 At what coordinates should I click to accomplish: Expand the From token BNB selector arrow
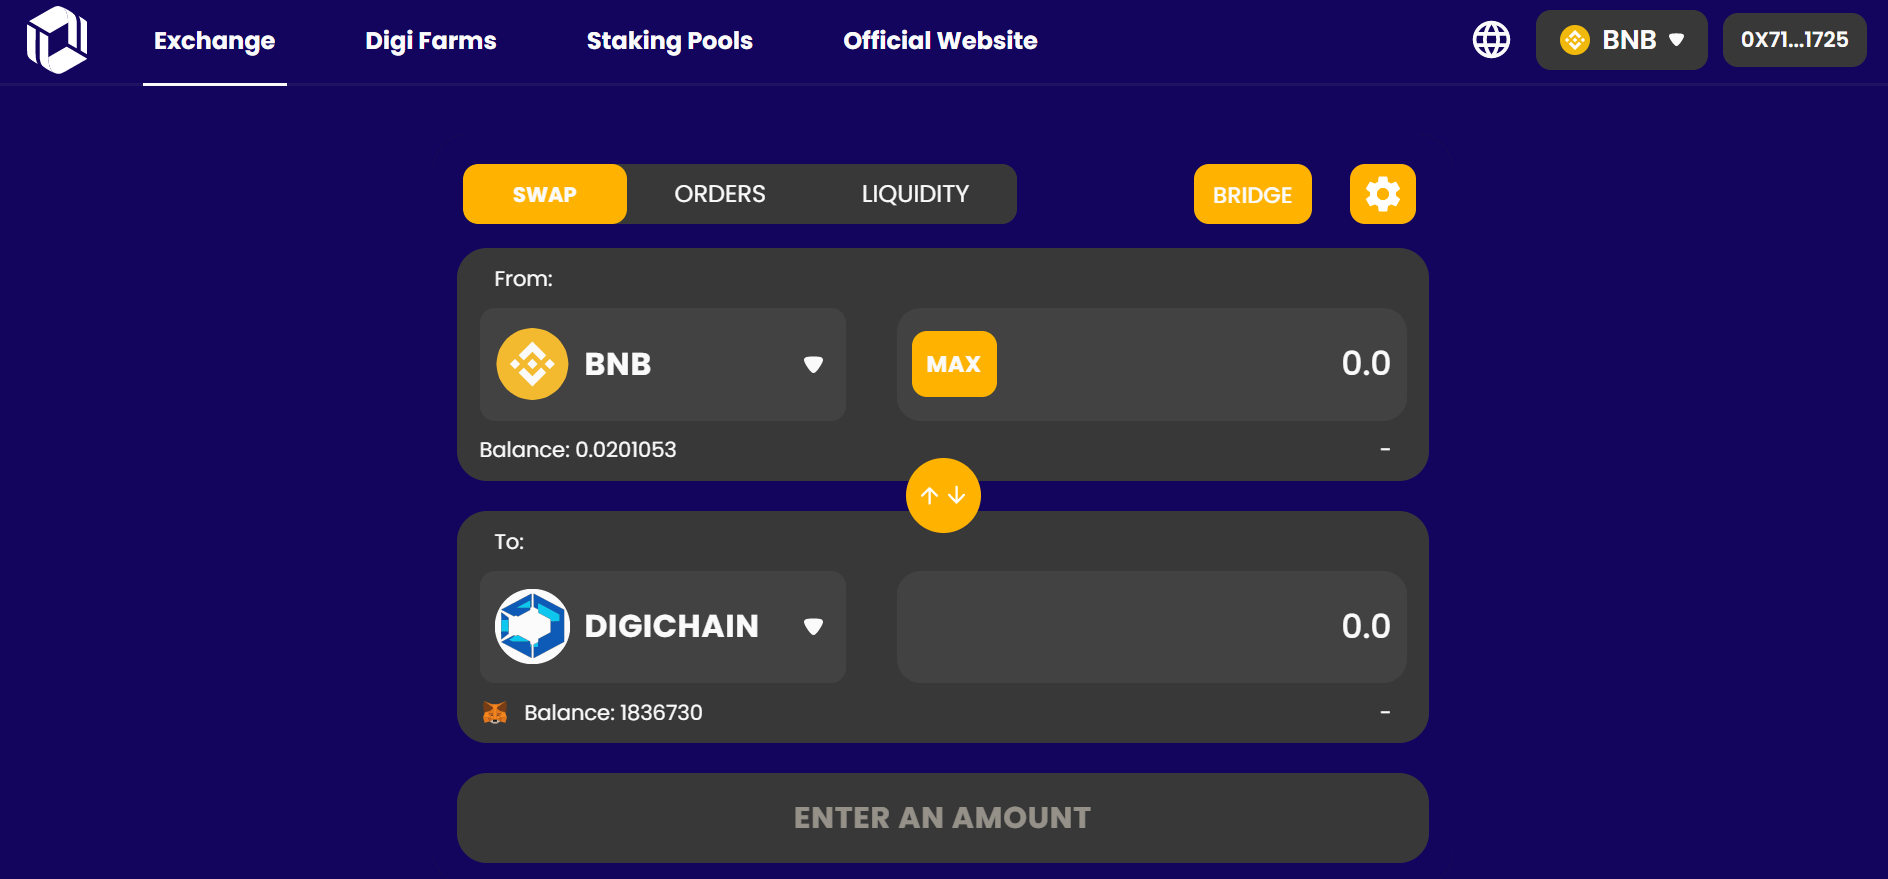(813, 364)
